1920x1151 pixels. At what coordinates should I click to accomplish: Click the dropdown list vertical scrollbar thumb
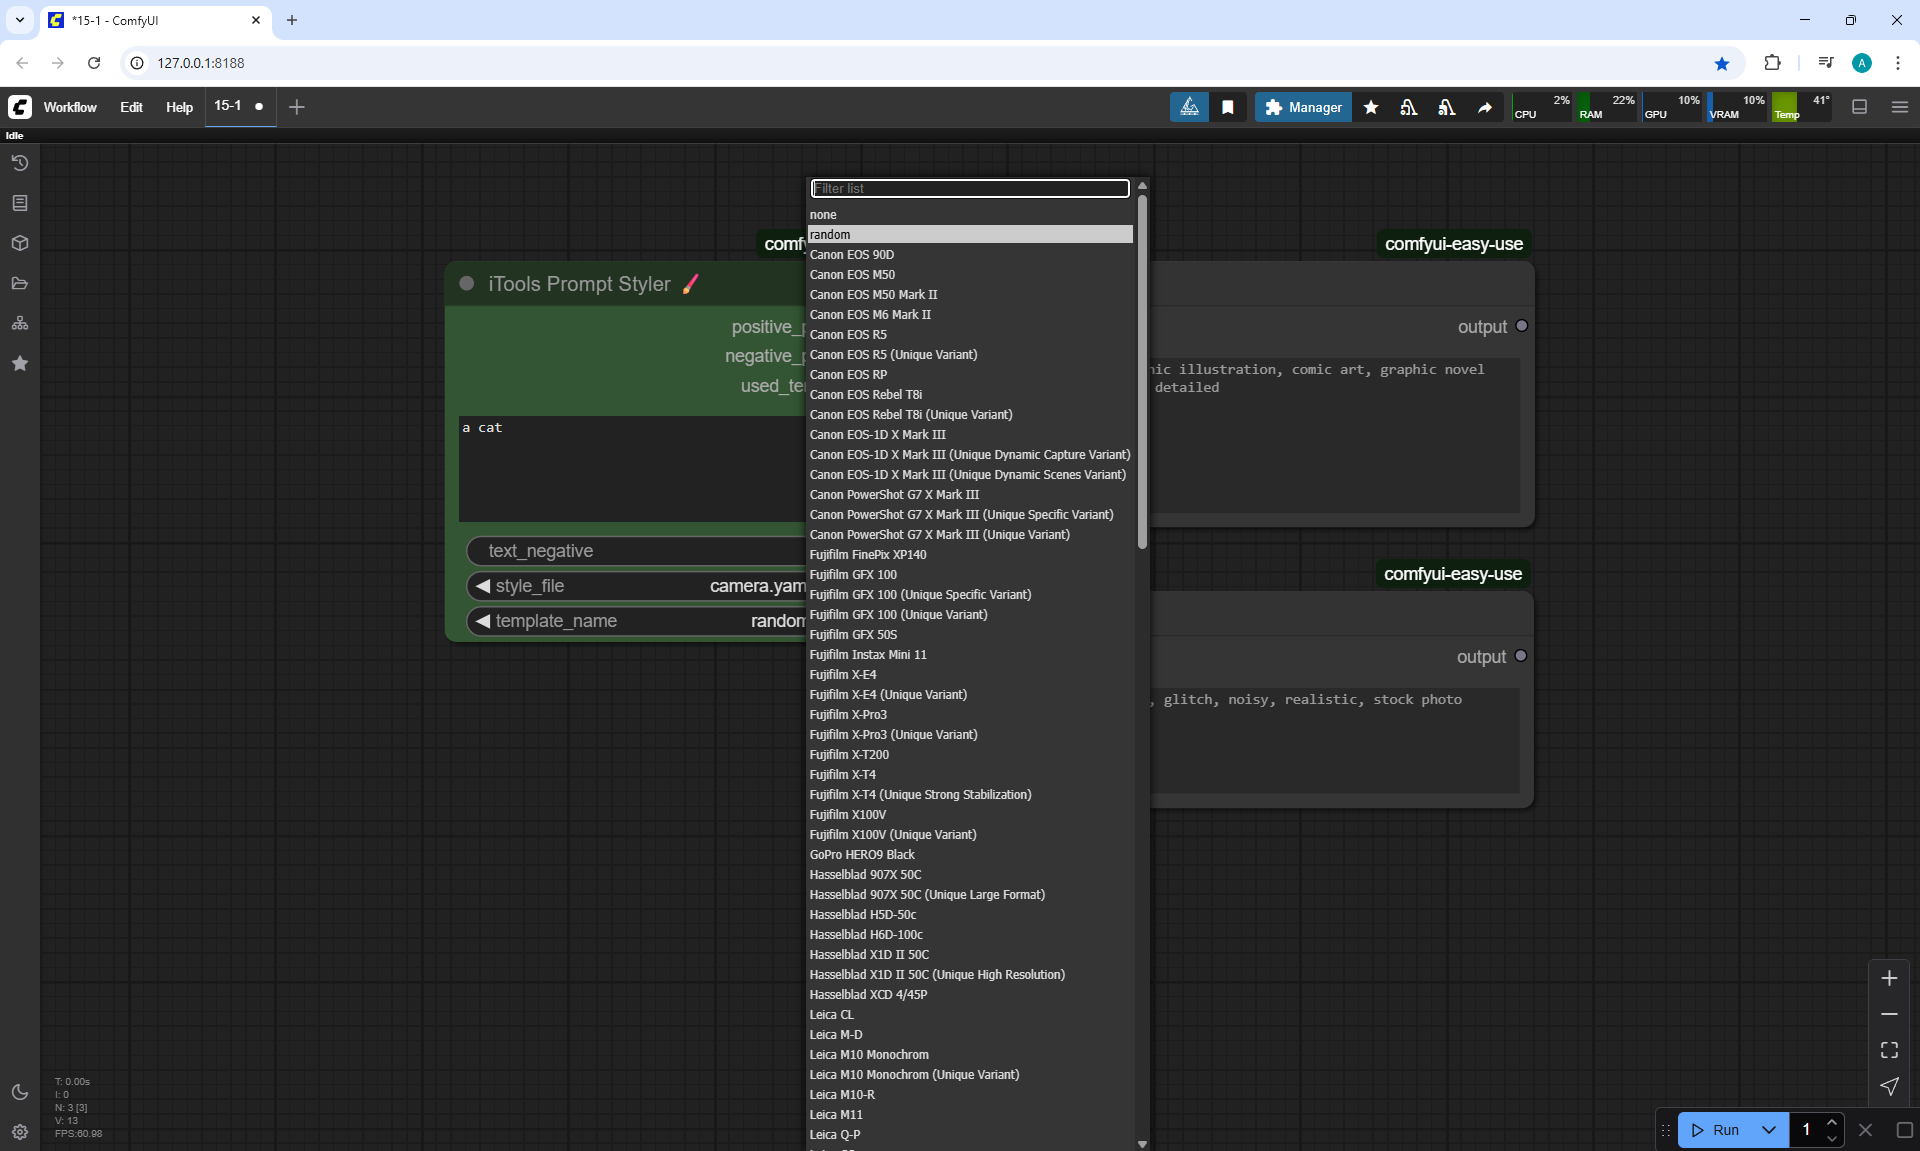(x=1142, y=370)
